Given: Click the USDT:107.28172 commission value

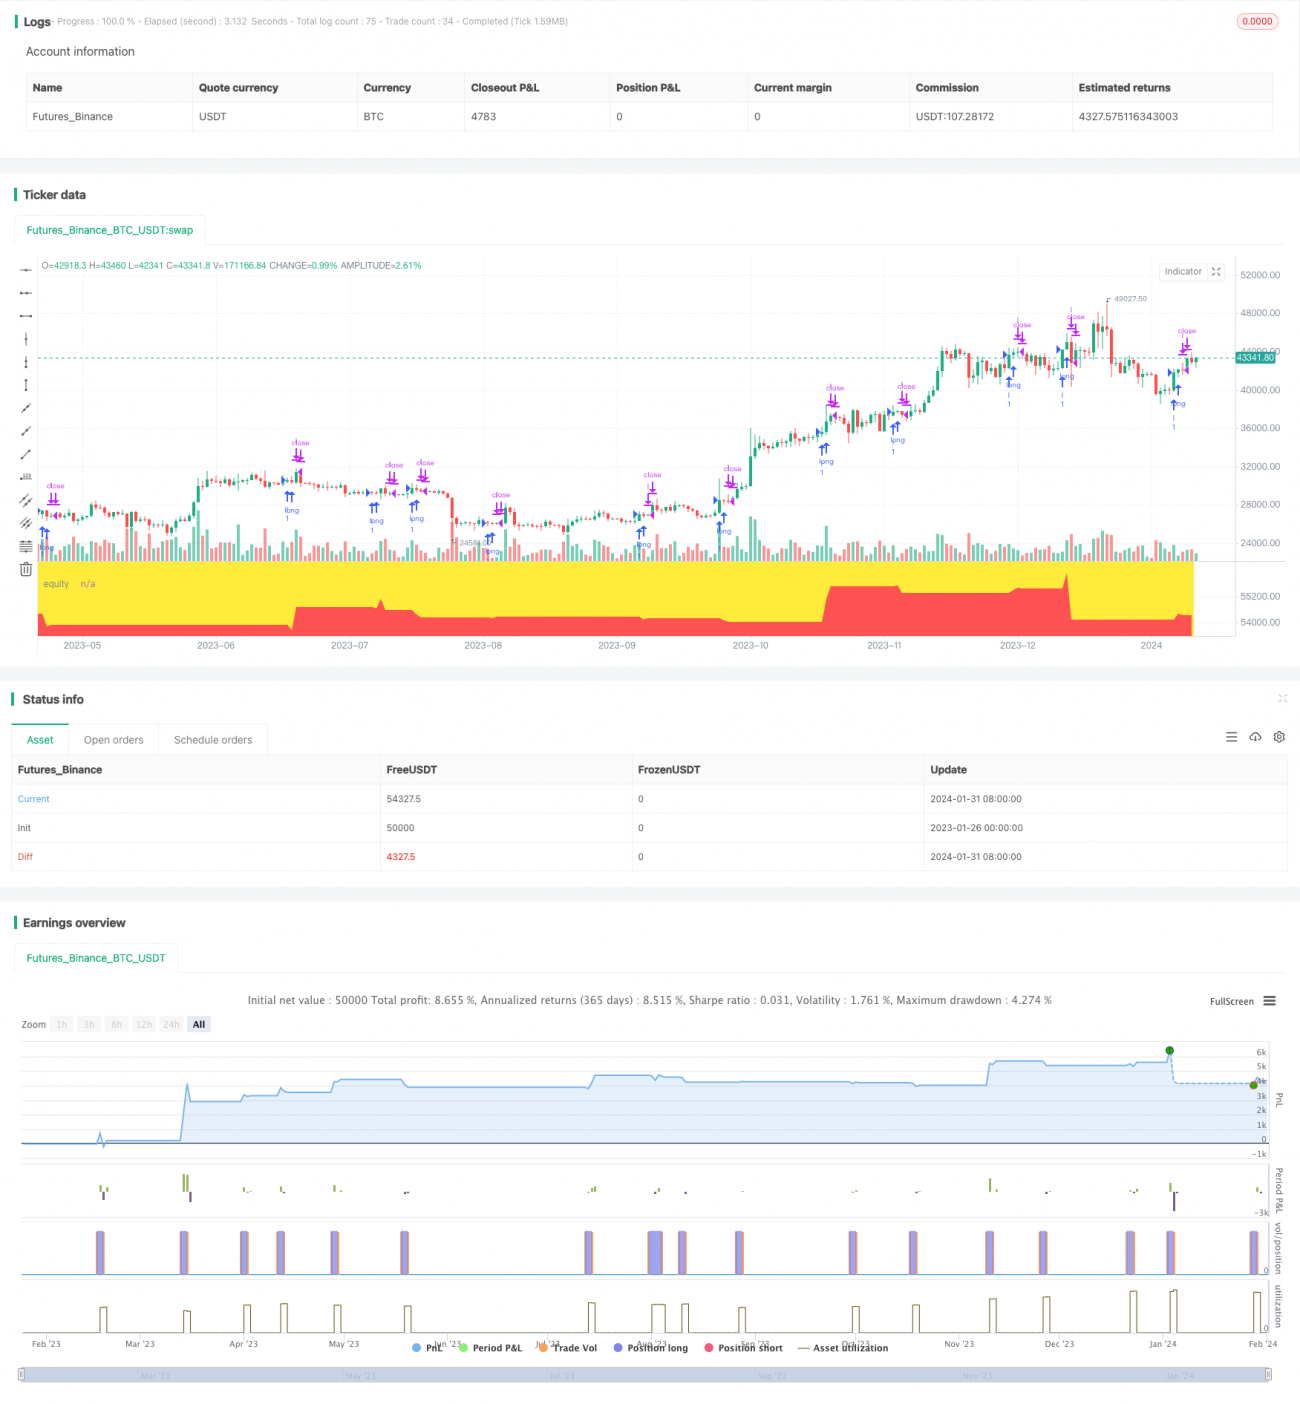Looking at the screenshot, I should click(954, 117).
